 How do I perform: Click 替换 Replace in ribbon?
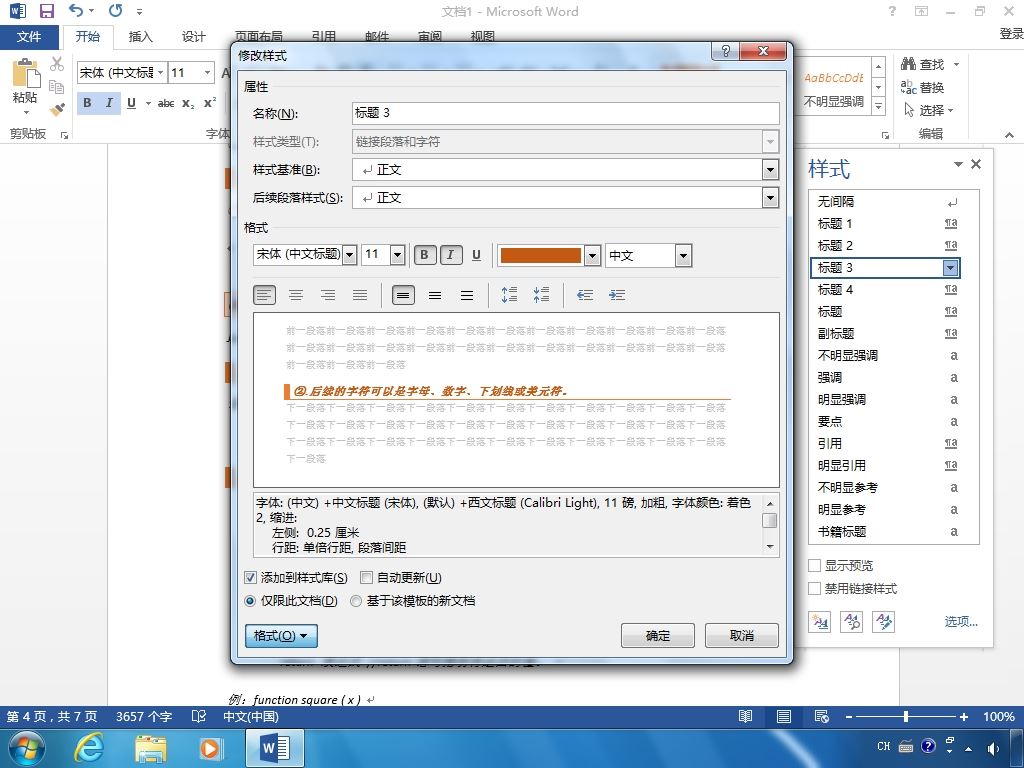click(923, 87)
